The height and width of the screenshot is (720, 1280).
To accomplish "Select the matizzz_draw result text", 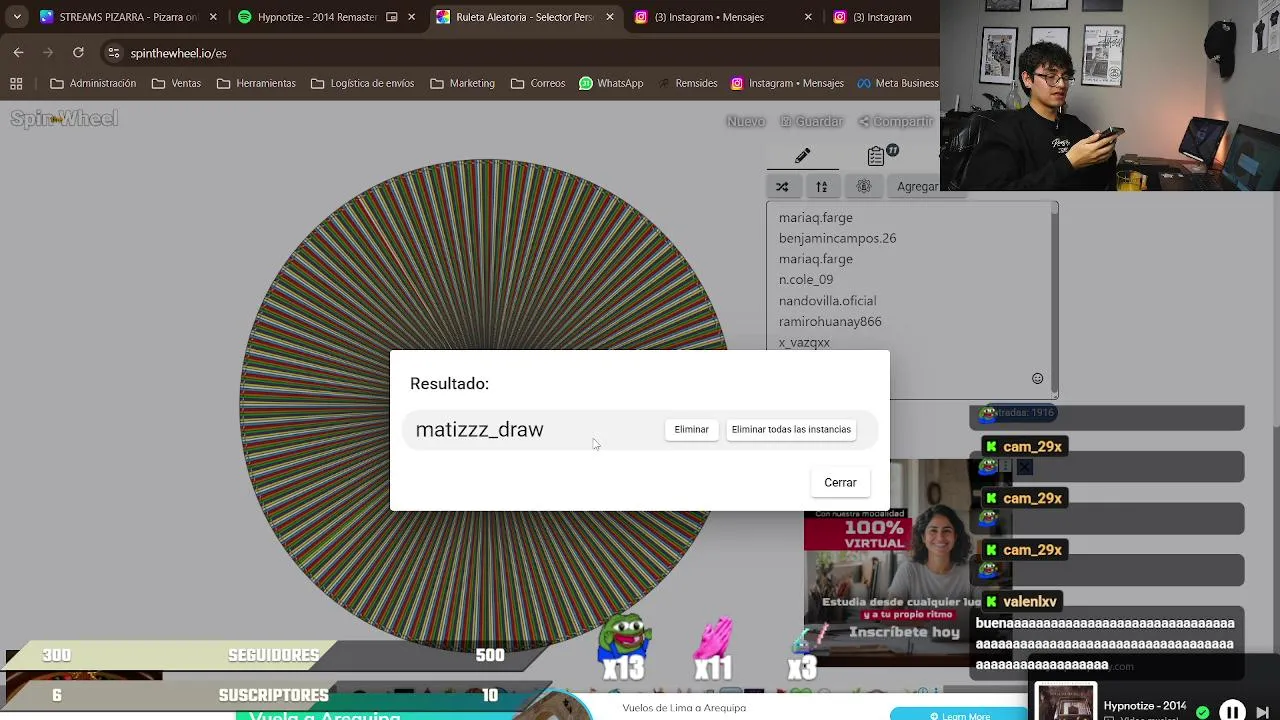I will (x=479, y=429).
